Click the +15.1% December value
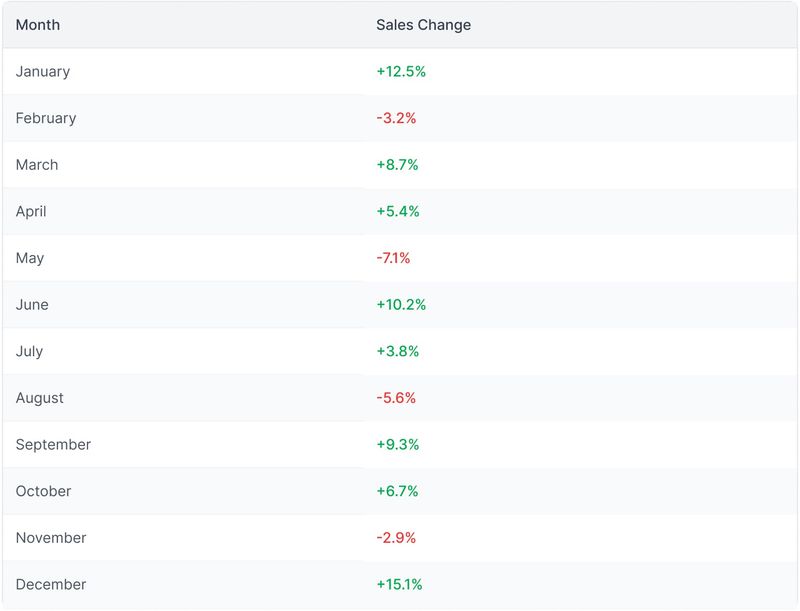The height and width of the screenshot is (611, 800). pos(399,585)
